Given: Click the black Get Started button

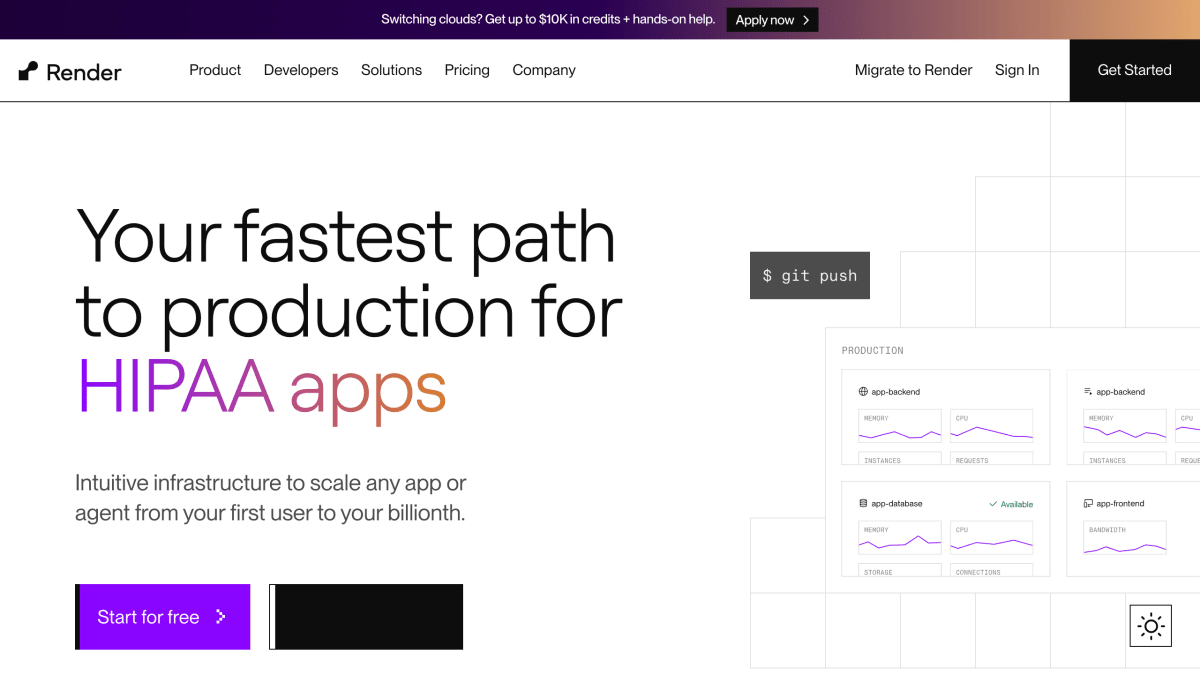Looking at the screenshot, I should click(1135, 70).
